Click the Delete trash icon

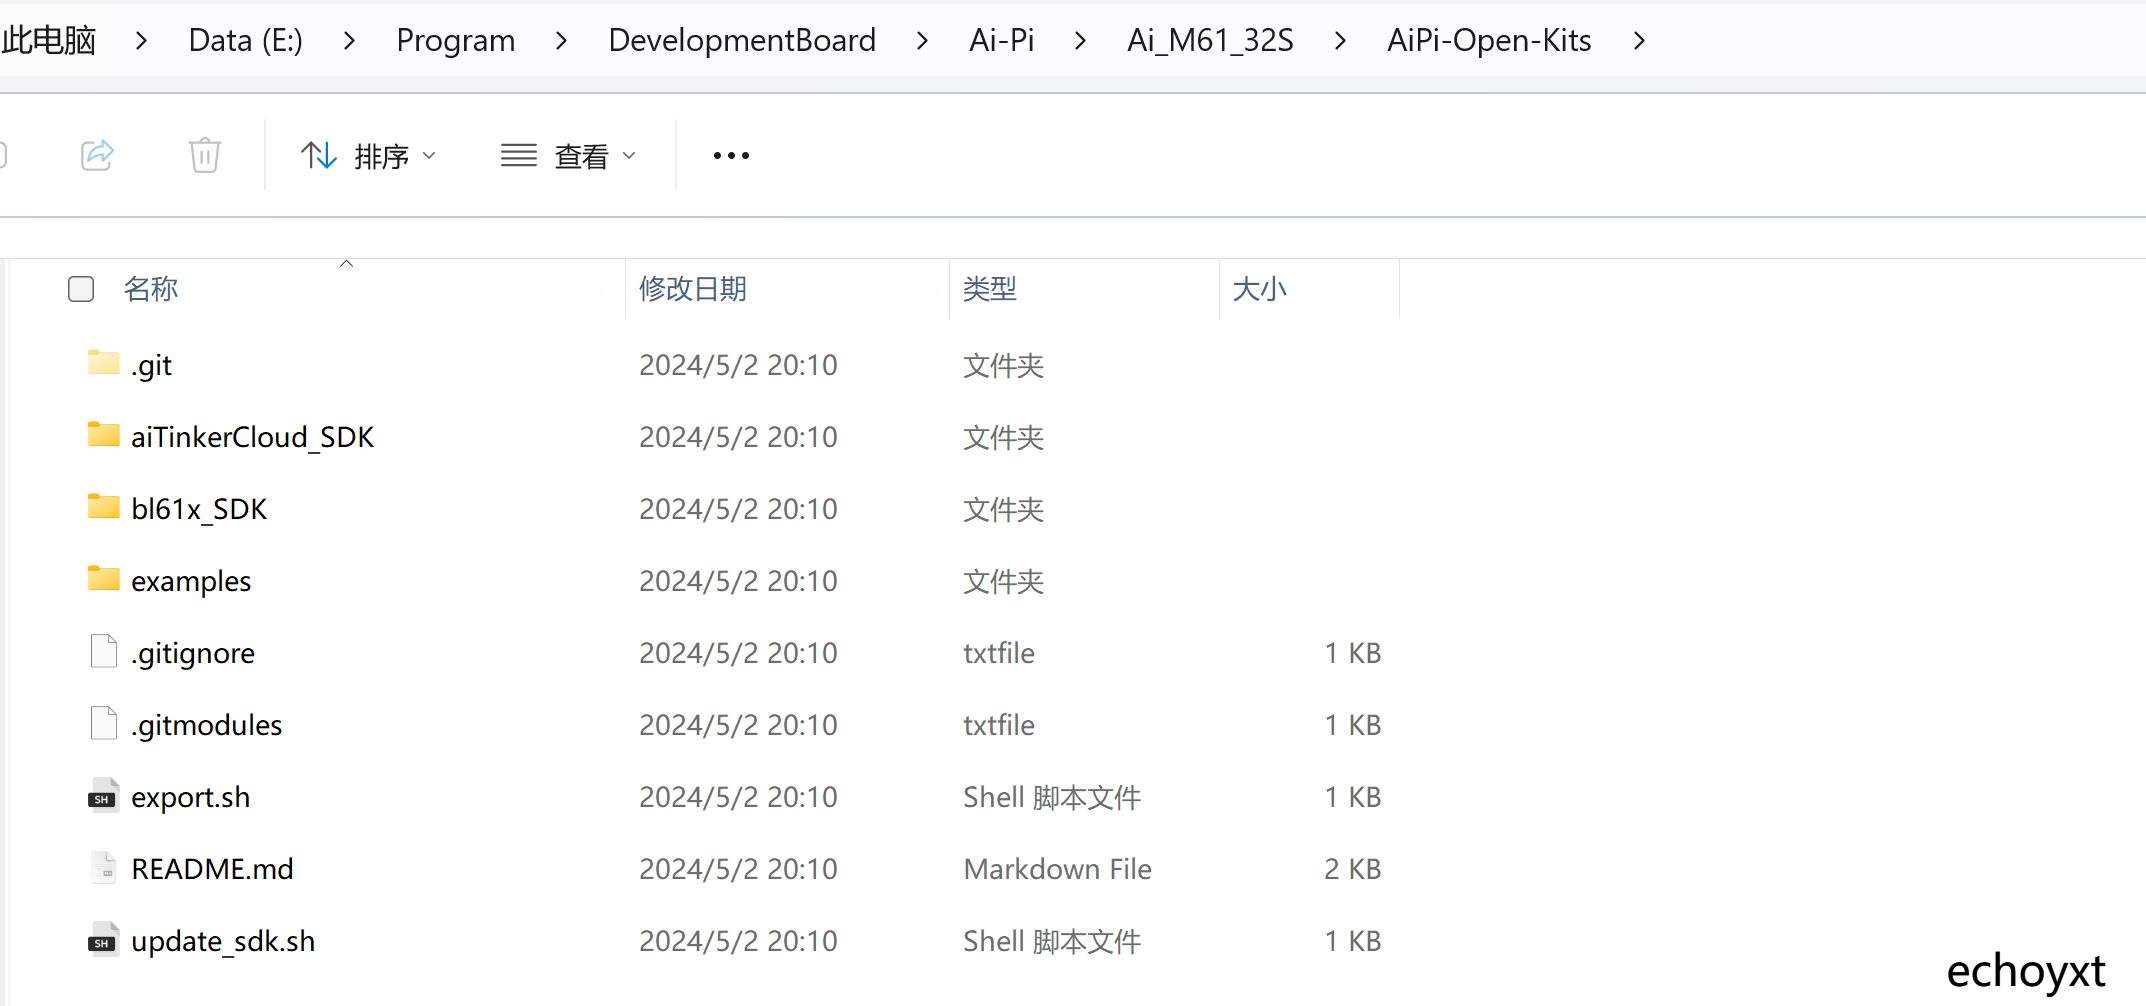tap(204, 155)
